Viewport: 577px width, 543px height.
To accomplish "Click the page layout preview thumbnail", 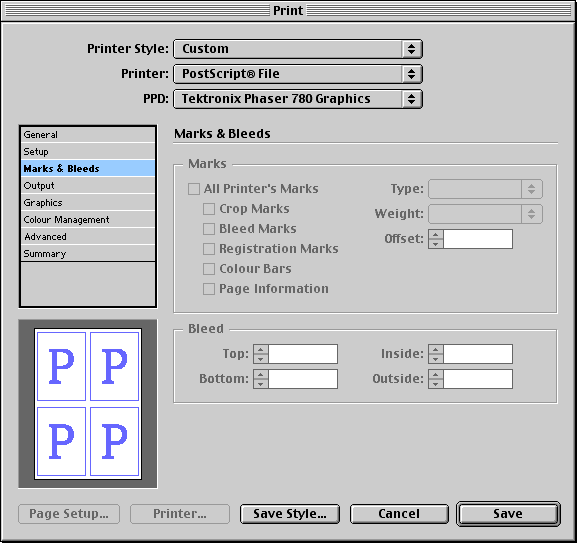I will point(88,404).
